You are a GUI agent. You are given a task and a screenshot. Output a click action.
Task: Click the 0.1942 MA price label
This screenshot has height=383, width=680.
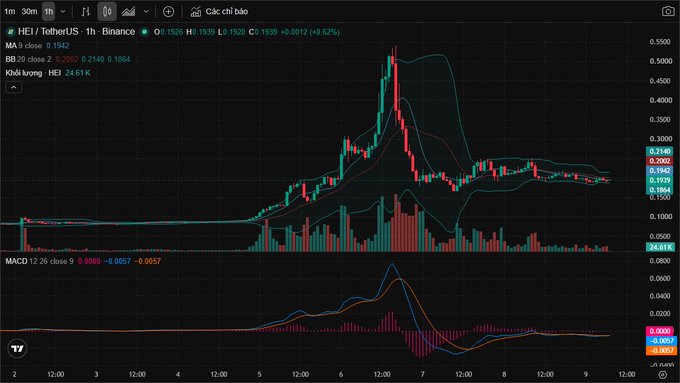660,170
